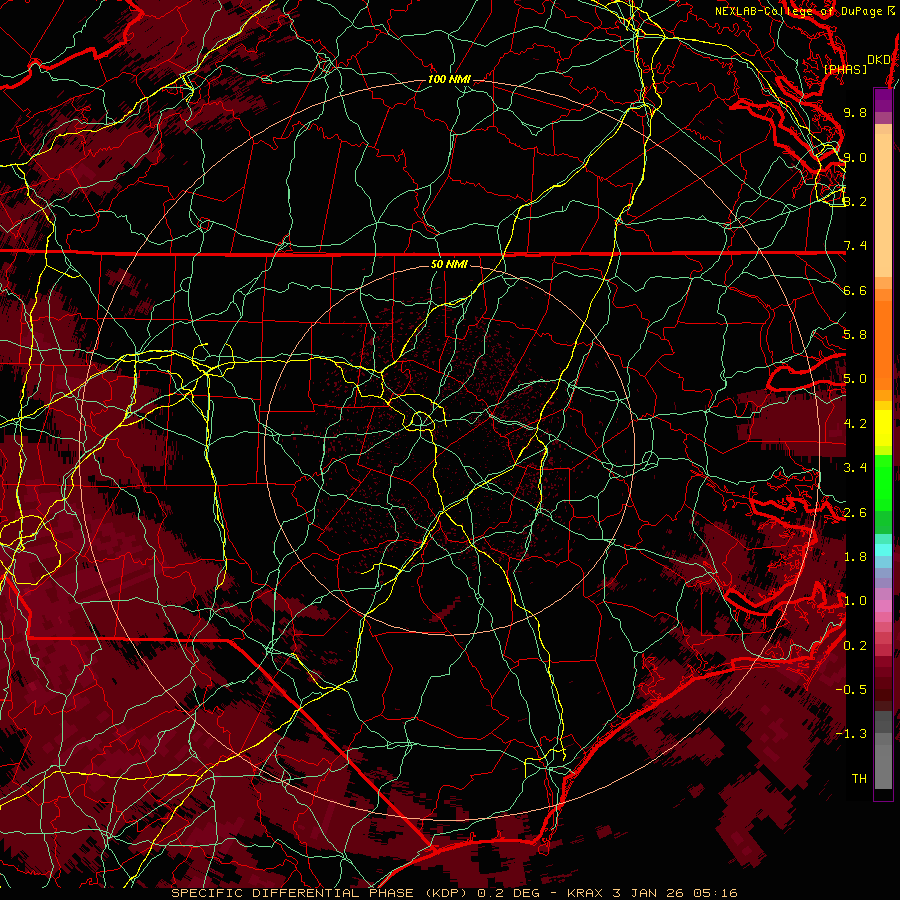The height and width of the screenshot is (900, 900).
Task: Pick the cyan segment of the color bar
Action: (x=883, y=550)
